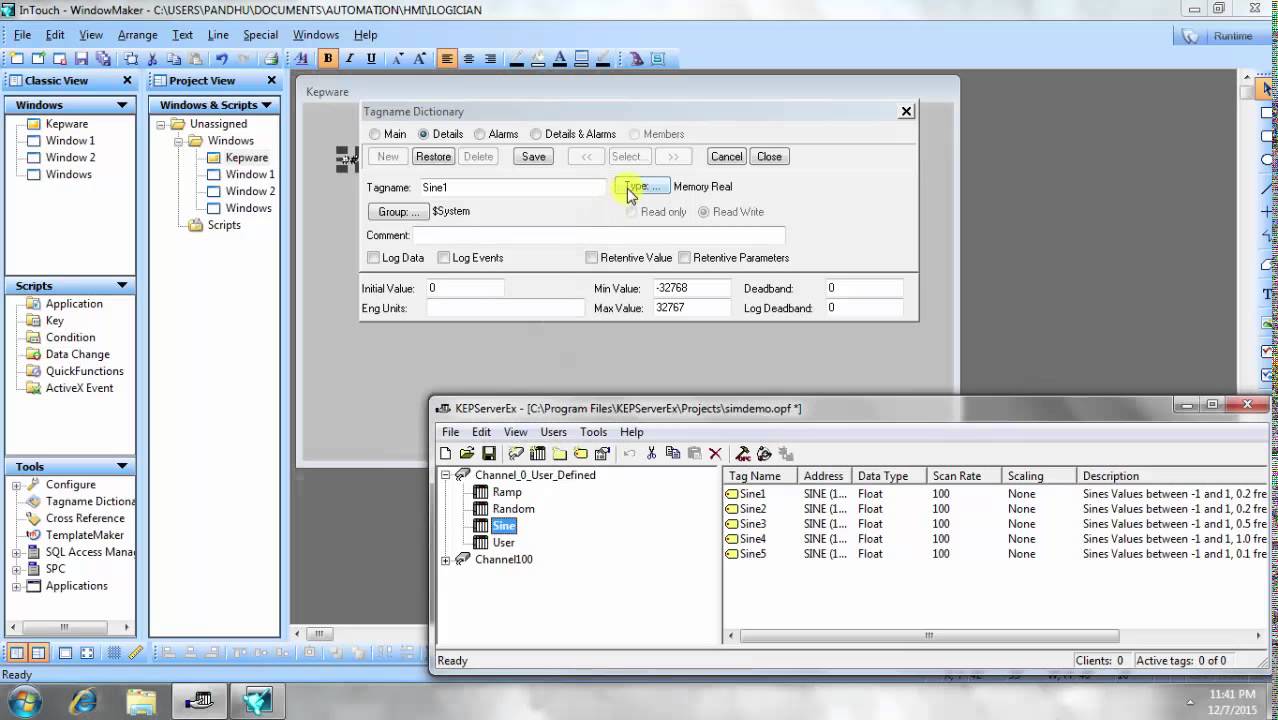
Task: Open the Windows & Scripts dropdown arrow
Action: pos(267,105)
